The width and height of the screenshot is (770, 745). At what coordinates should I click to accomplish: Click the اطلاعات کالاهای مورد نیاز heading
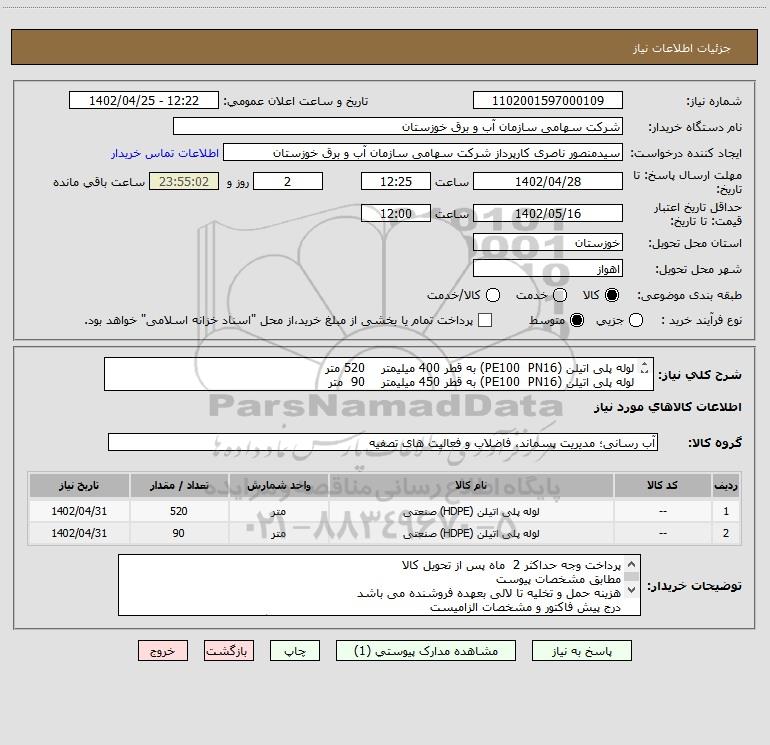point(668,407)
